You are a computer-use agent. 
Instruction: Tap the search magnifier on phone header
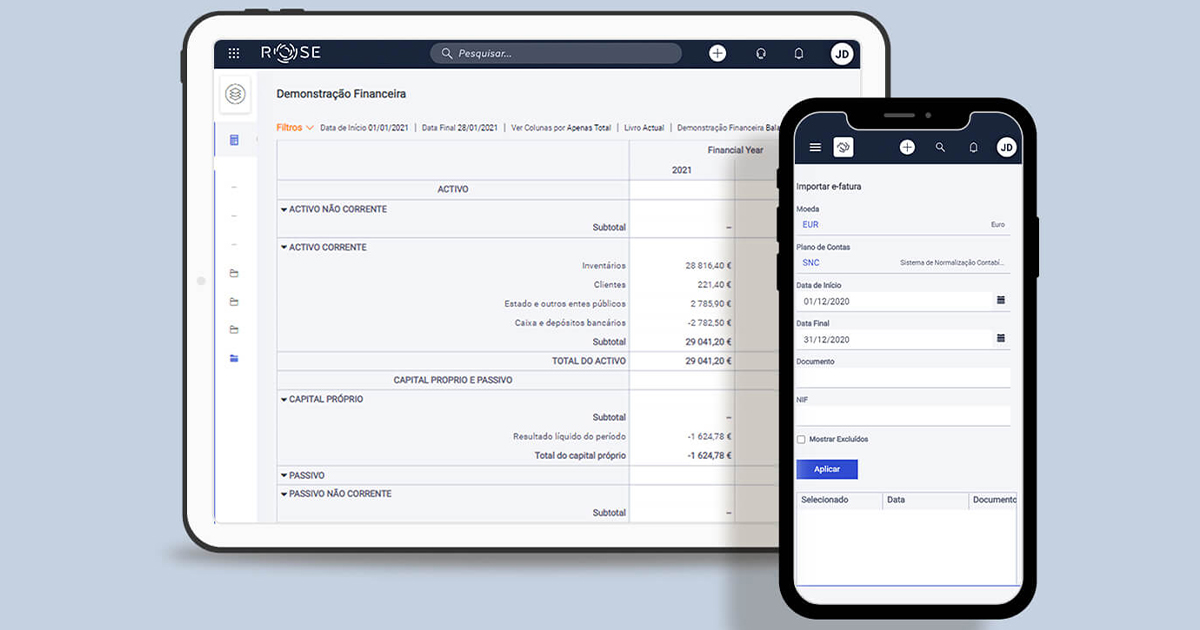940,147
